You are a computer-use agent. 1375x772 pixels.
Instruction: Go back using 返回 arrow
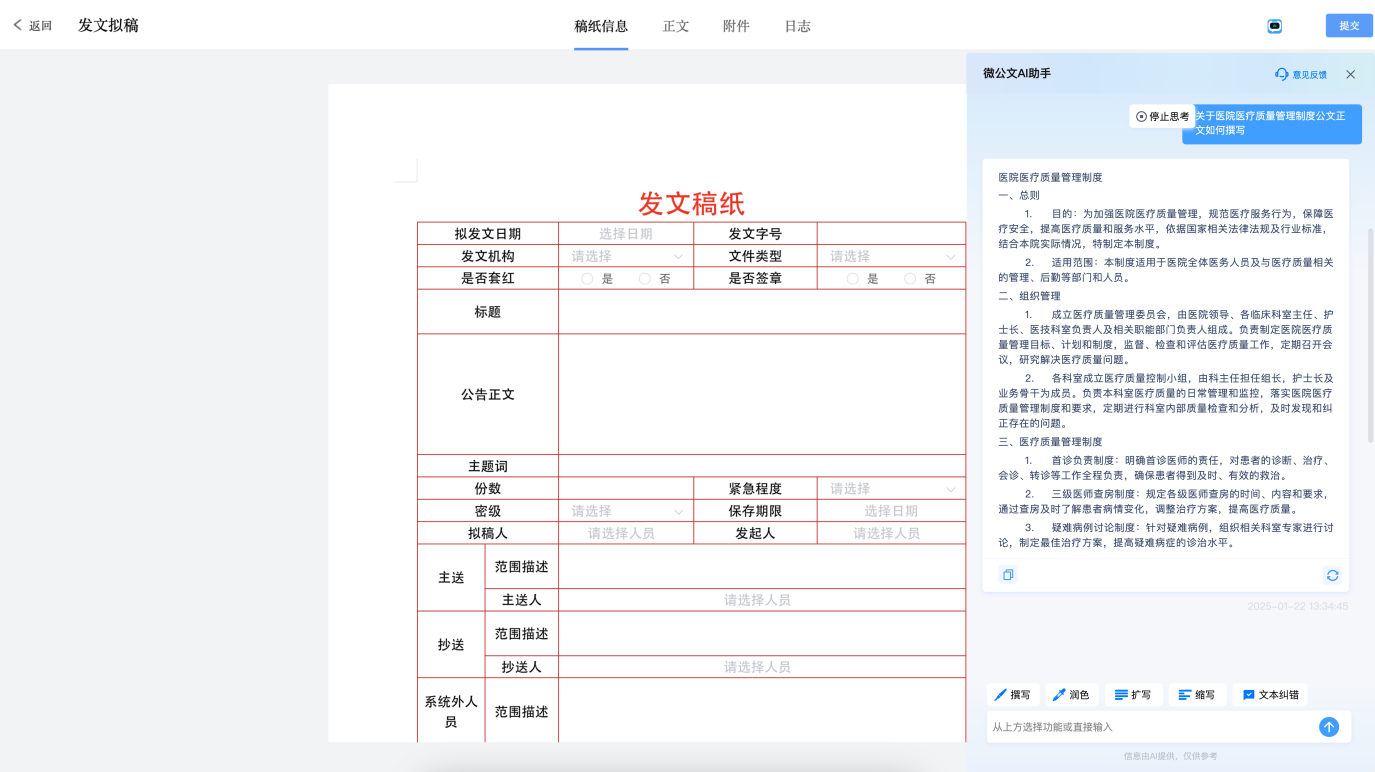pos(32,26)
